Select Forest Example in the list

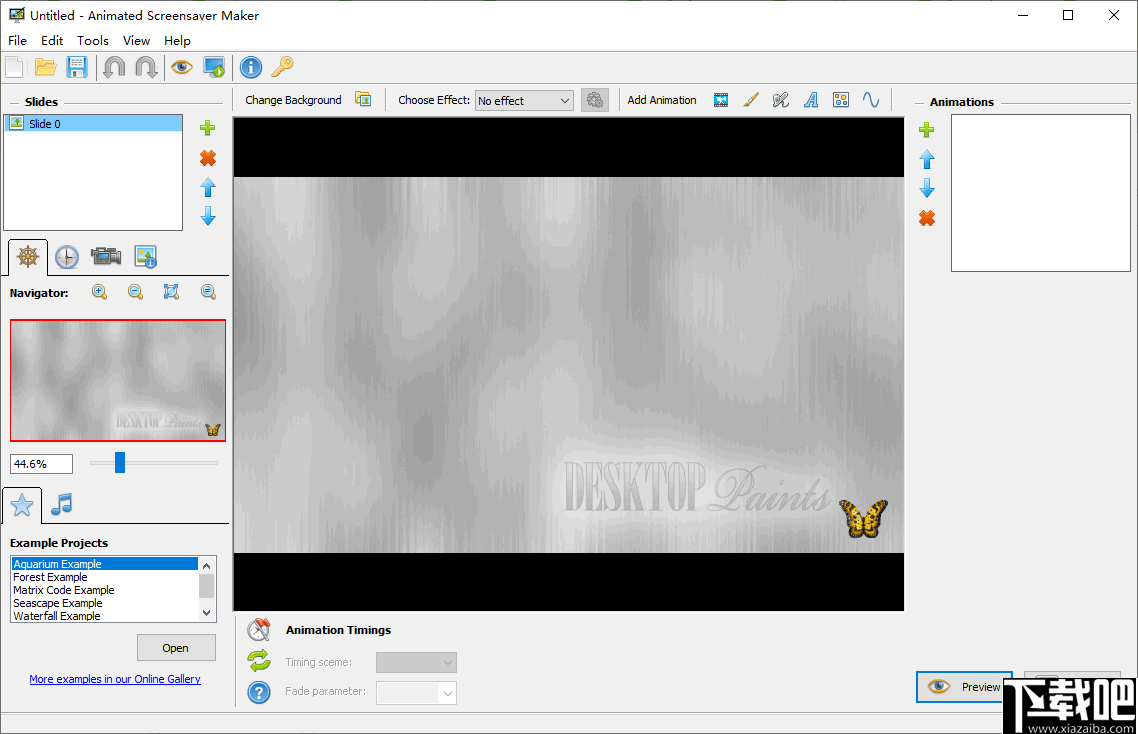coord(105,577)
